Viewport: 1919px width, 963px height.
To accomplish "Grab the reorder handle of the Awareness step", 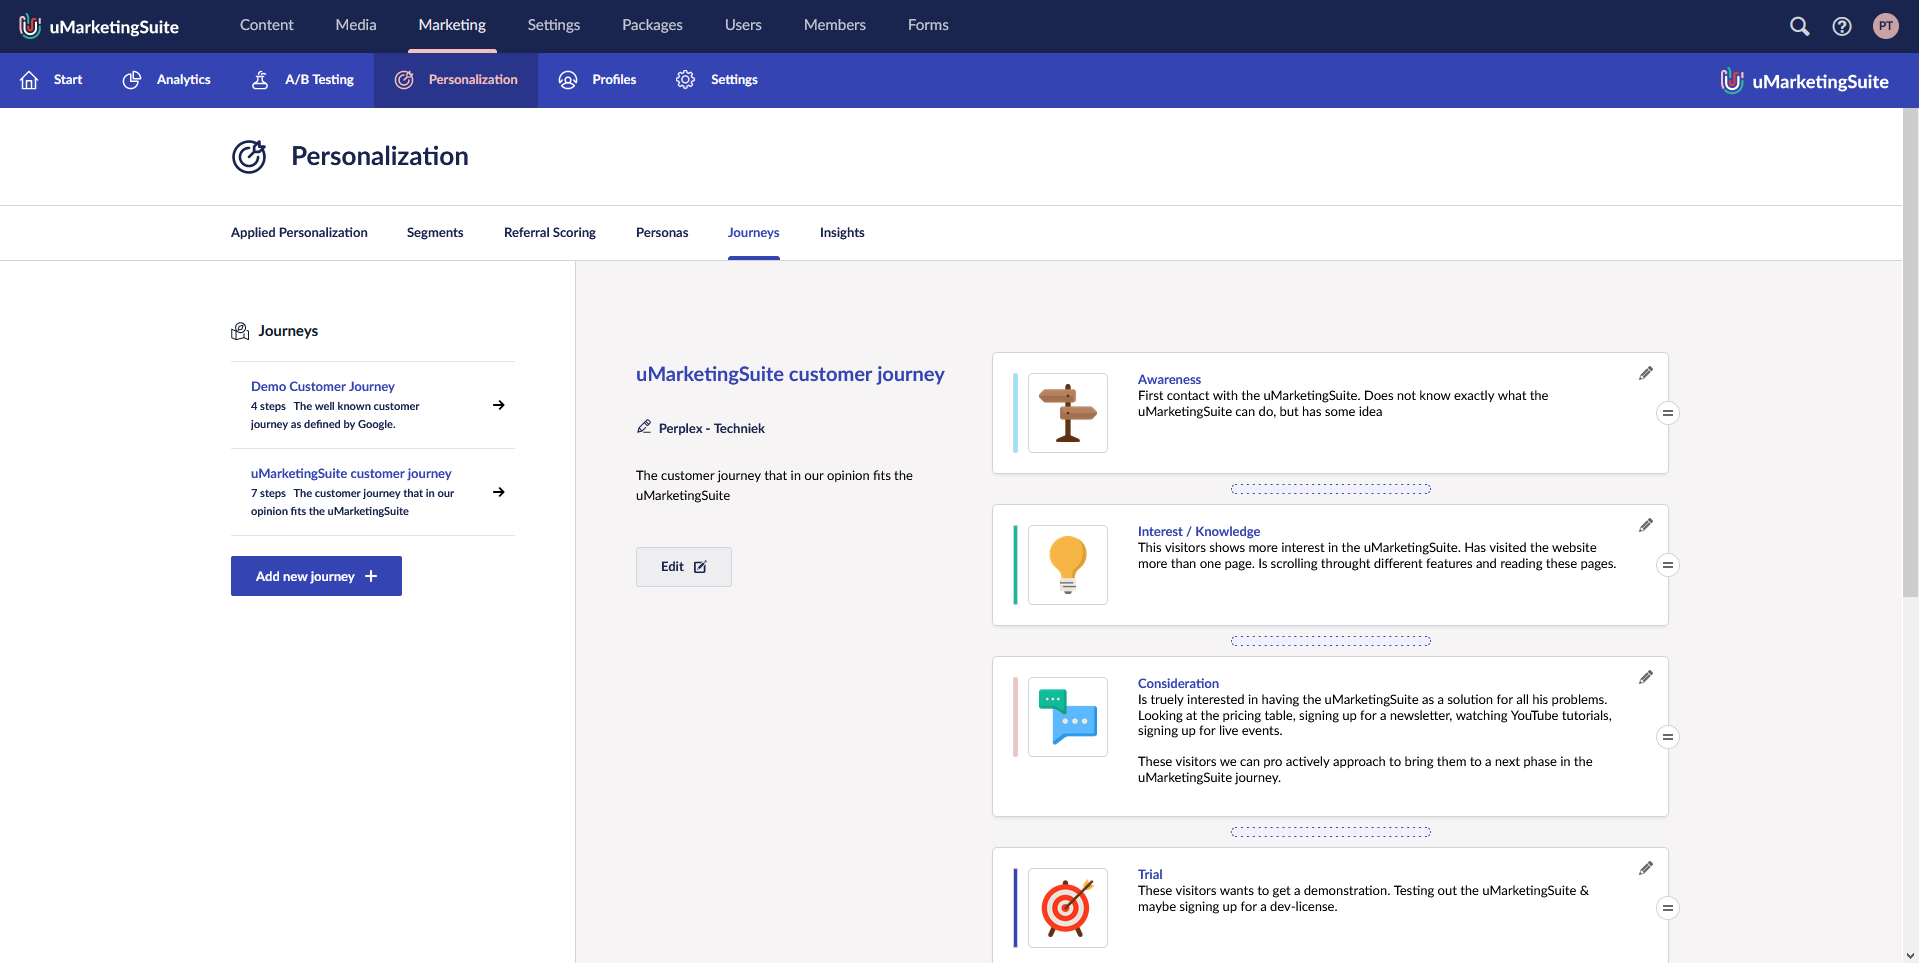I will [1667, 413].
